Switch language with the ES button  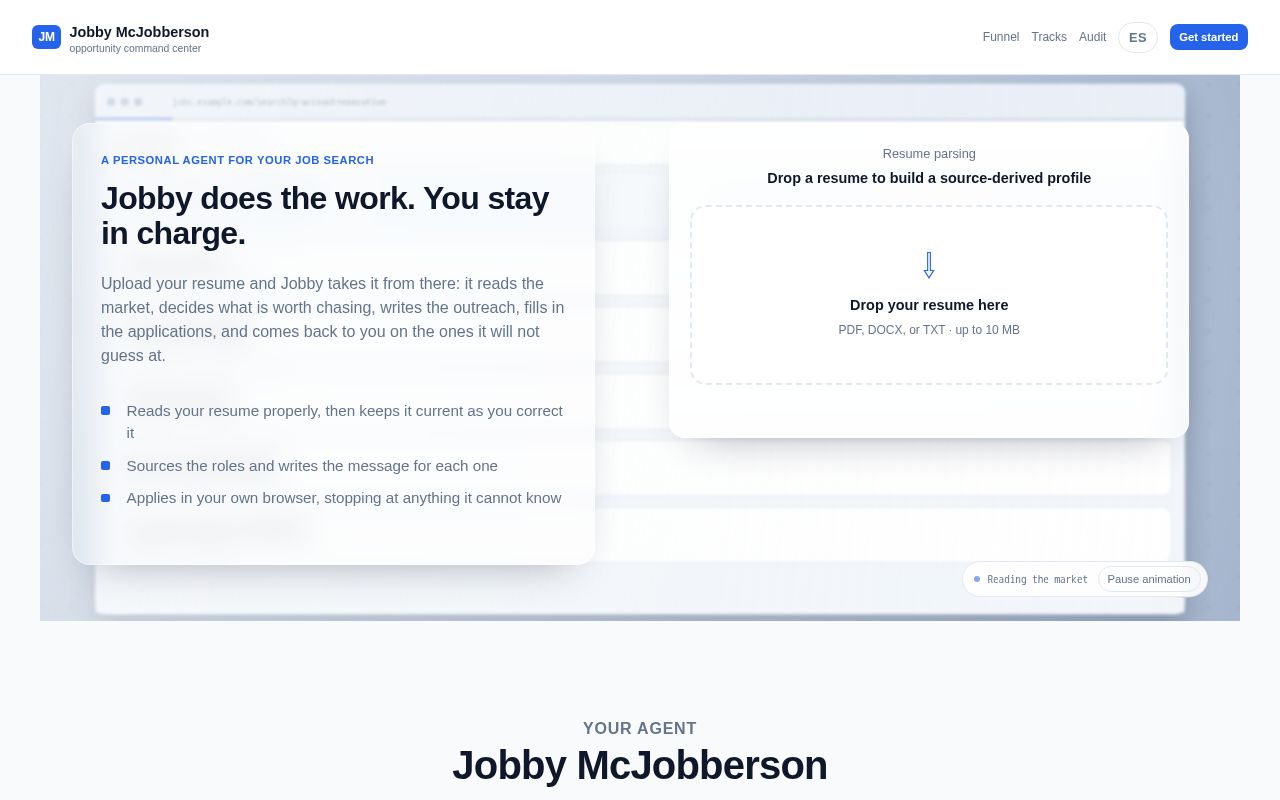coord(1138,37)
